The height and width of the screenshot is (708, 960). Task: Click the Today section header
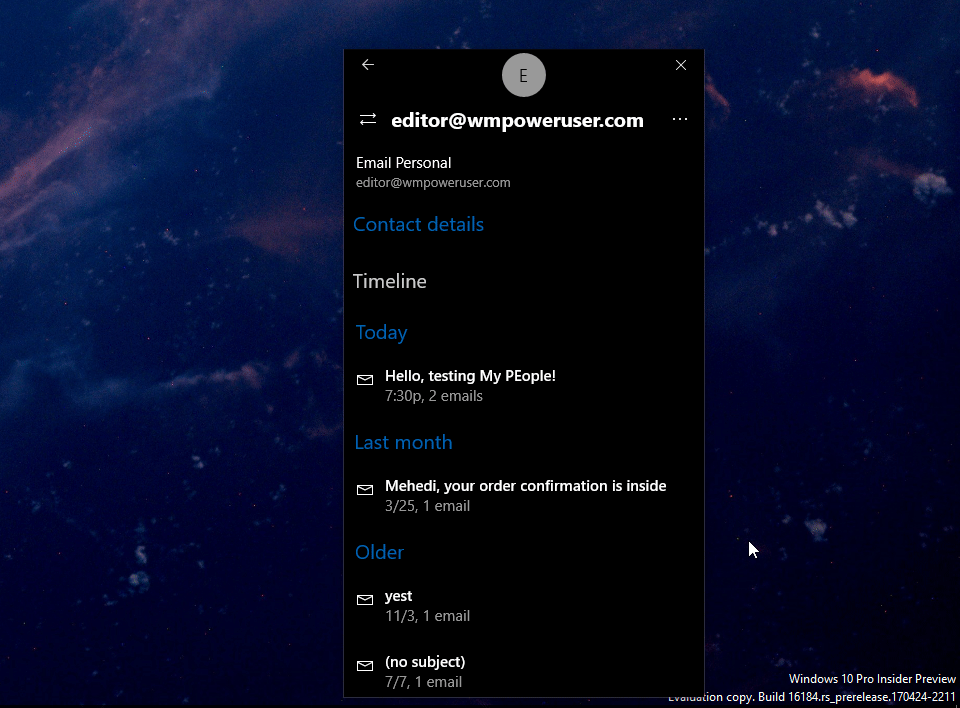pyautogui.click(x=381, y=332)
